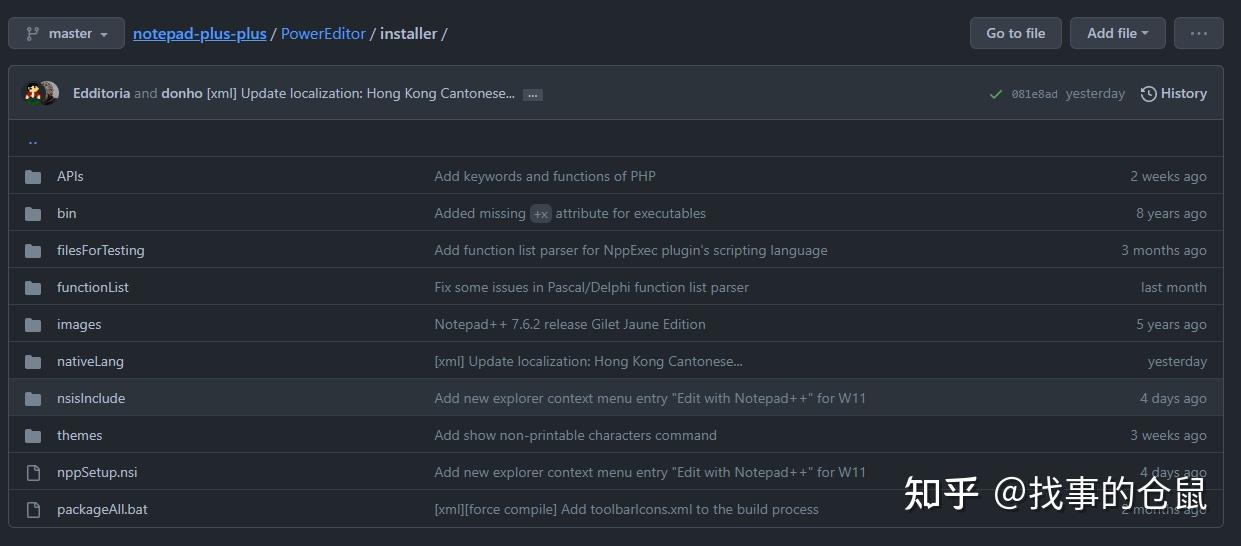
Task: Click the green check status icon
Action: pyautogui.click(x=995, y=94)
